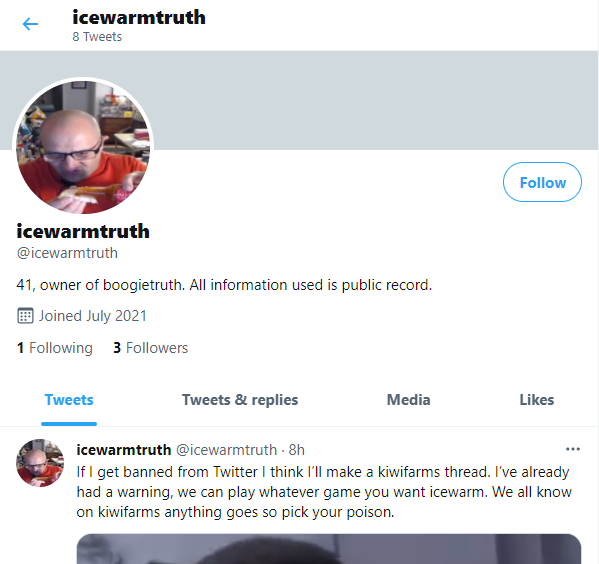
Task: Open the tweet's 8h timestamp link
Action: click(296, 450)
